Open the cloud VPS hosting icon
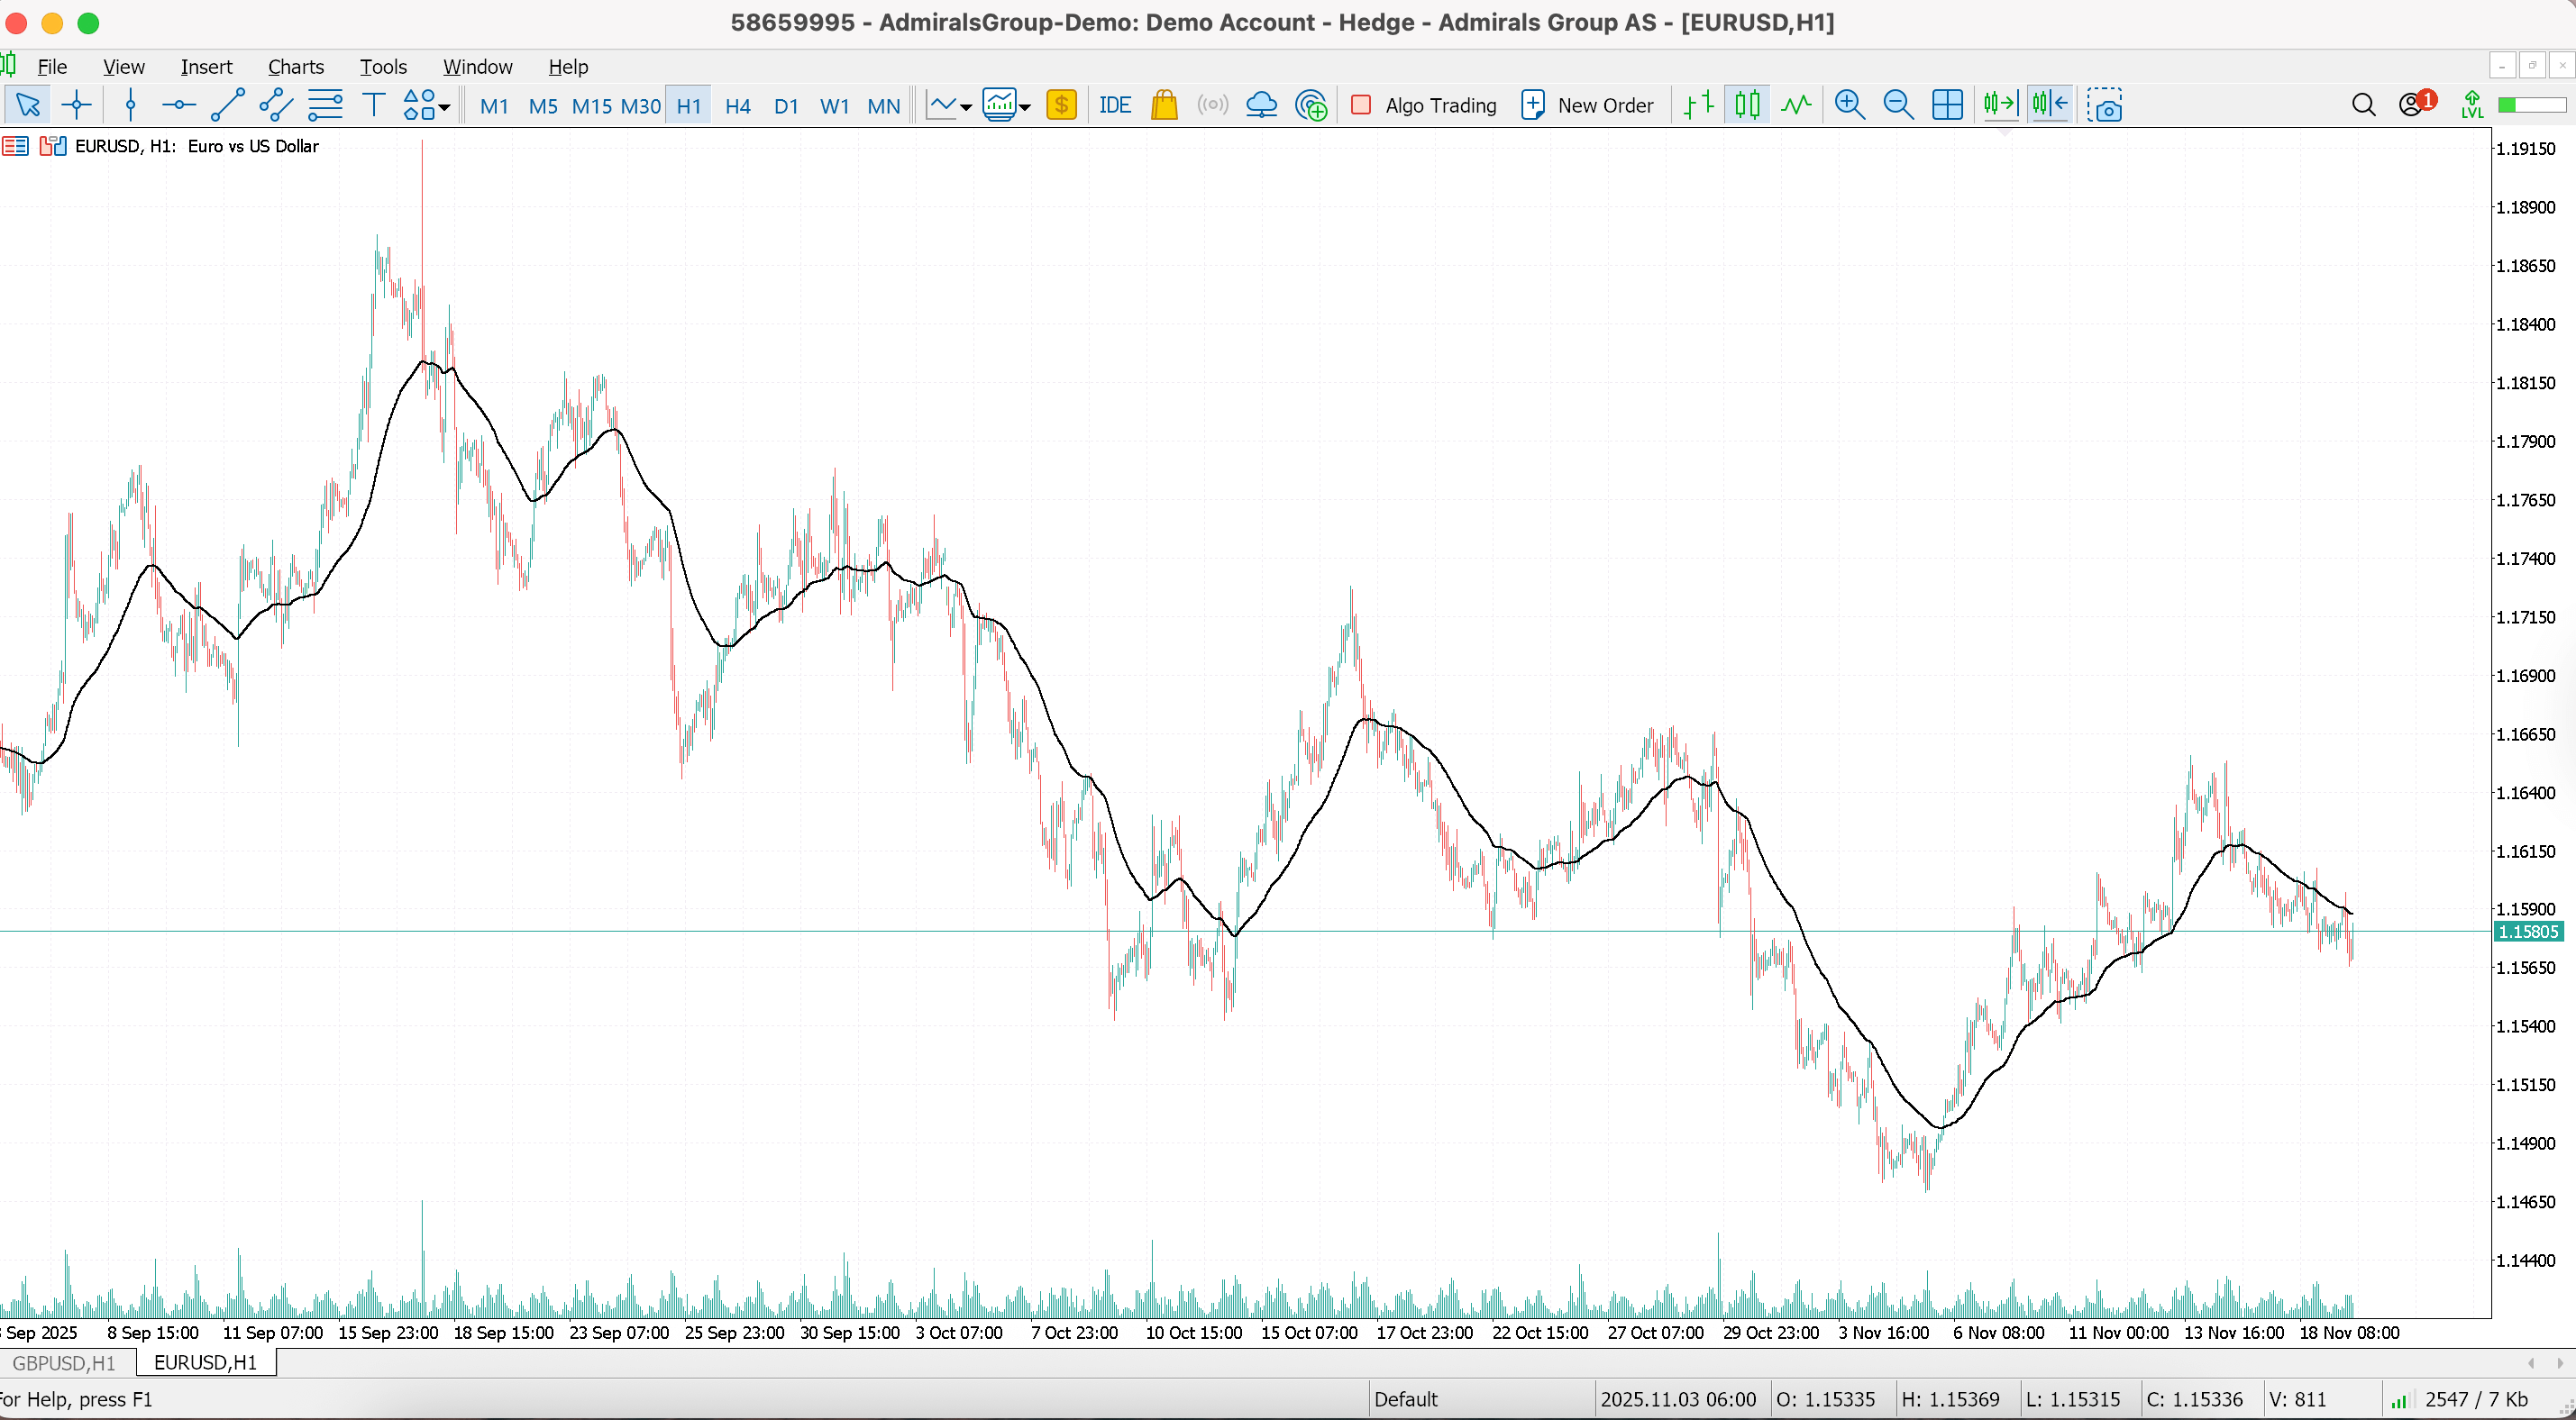 point(1262,105)
